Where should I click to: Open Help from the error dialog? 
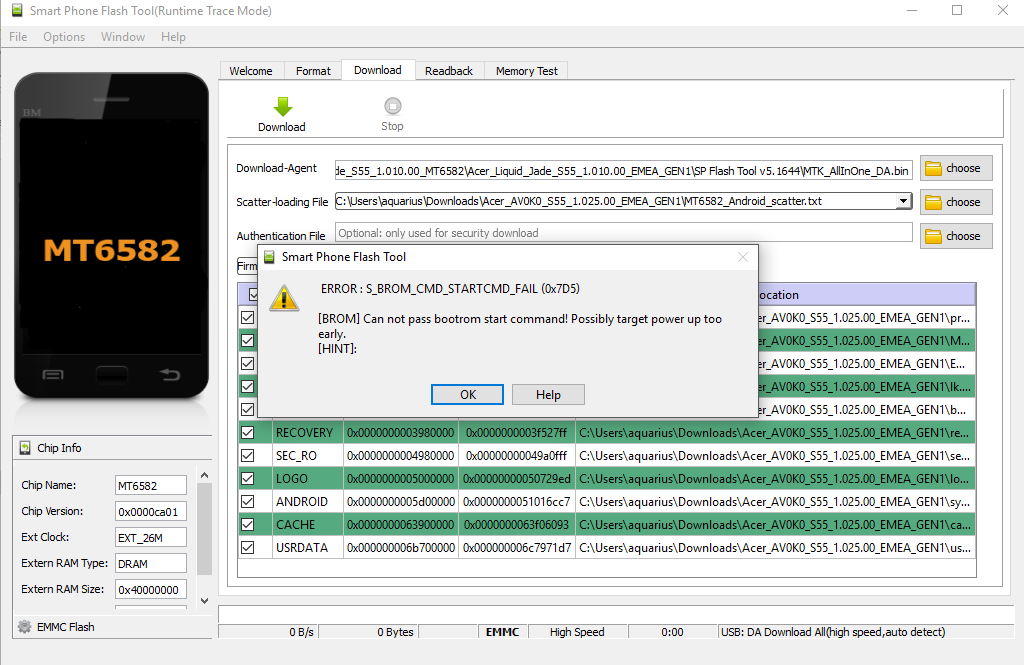[x=548, y=395]
